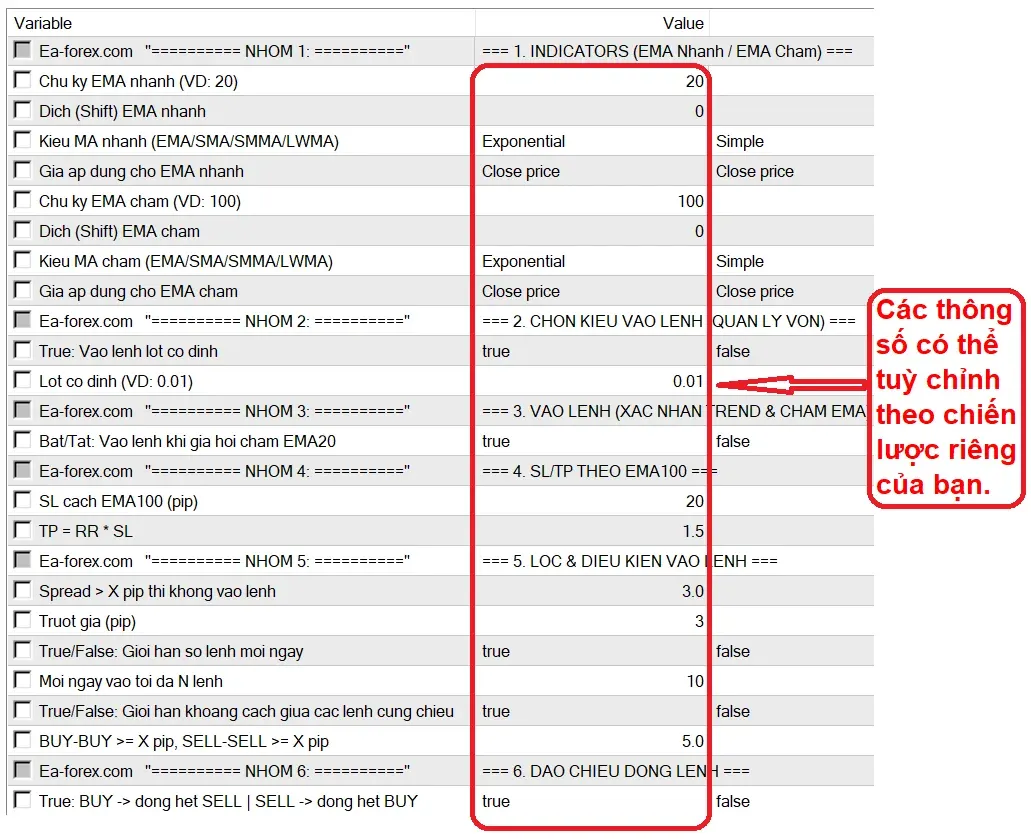Enable Moi ngay vao toi da N lenh checkbox
Screen dimensions: 1031x839
coord(22,680)
